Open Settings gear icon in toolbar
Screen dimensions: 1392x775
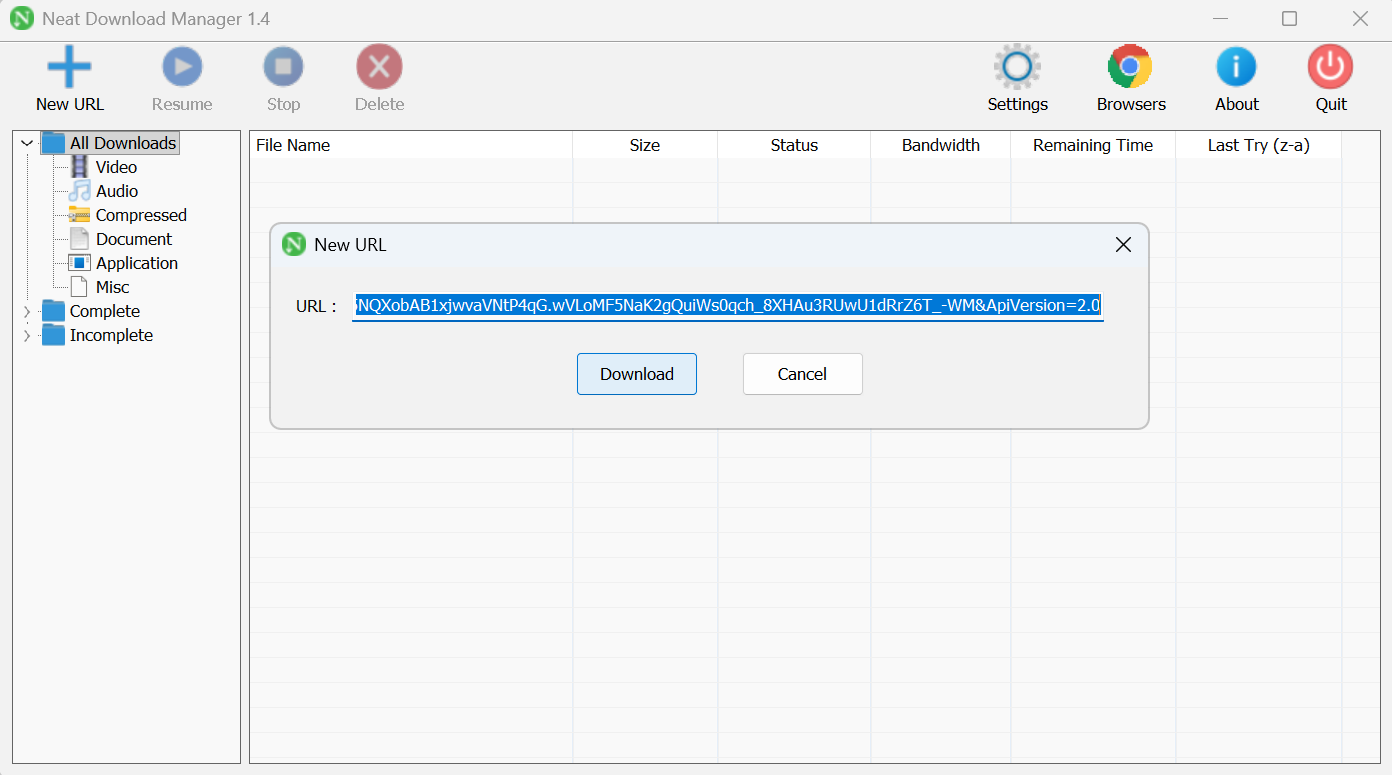coord(1017,68)
